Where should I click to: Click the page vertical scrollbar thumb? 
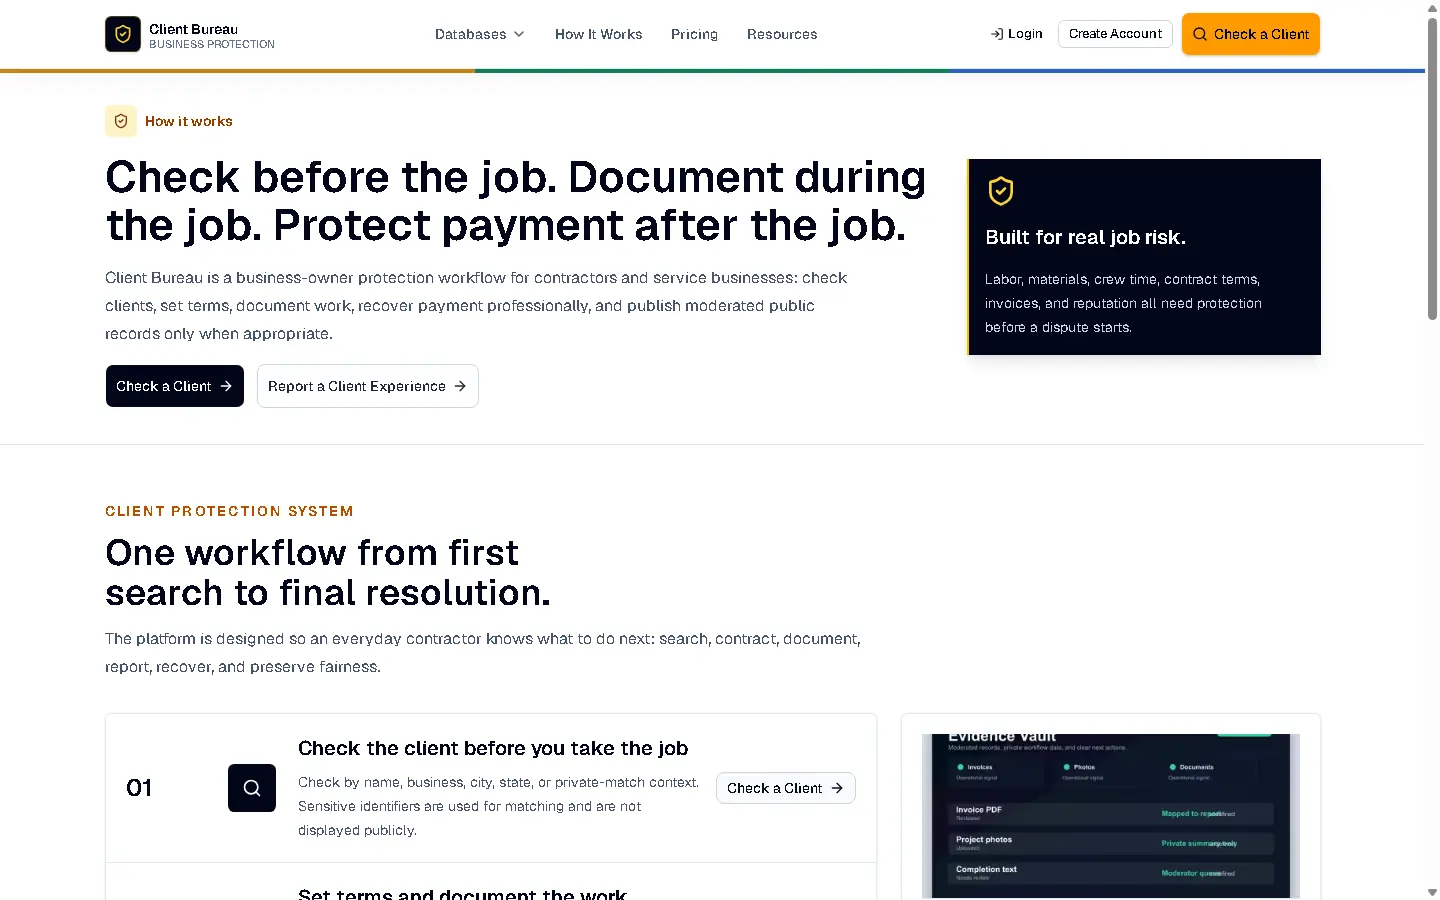click(1432, 168)
